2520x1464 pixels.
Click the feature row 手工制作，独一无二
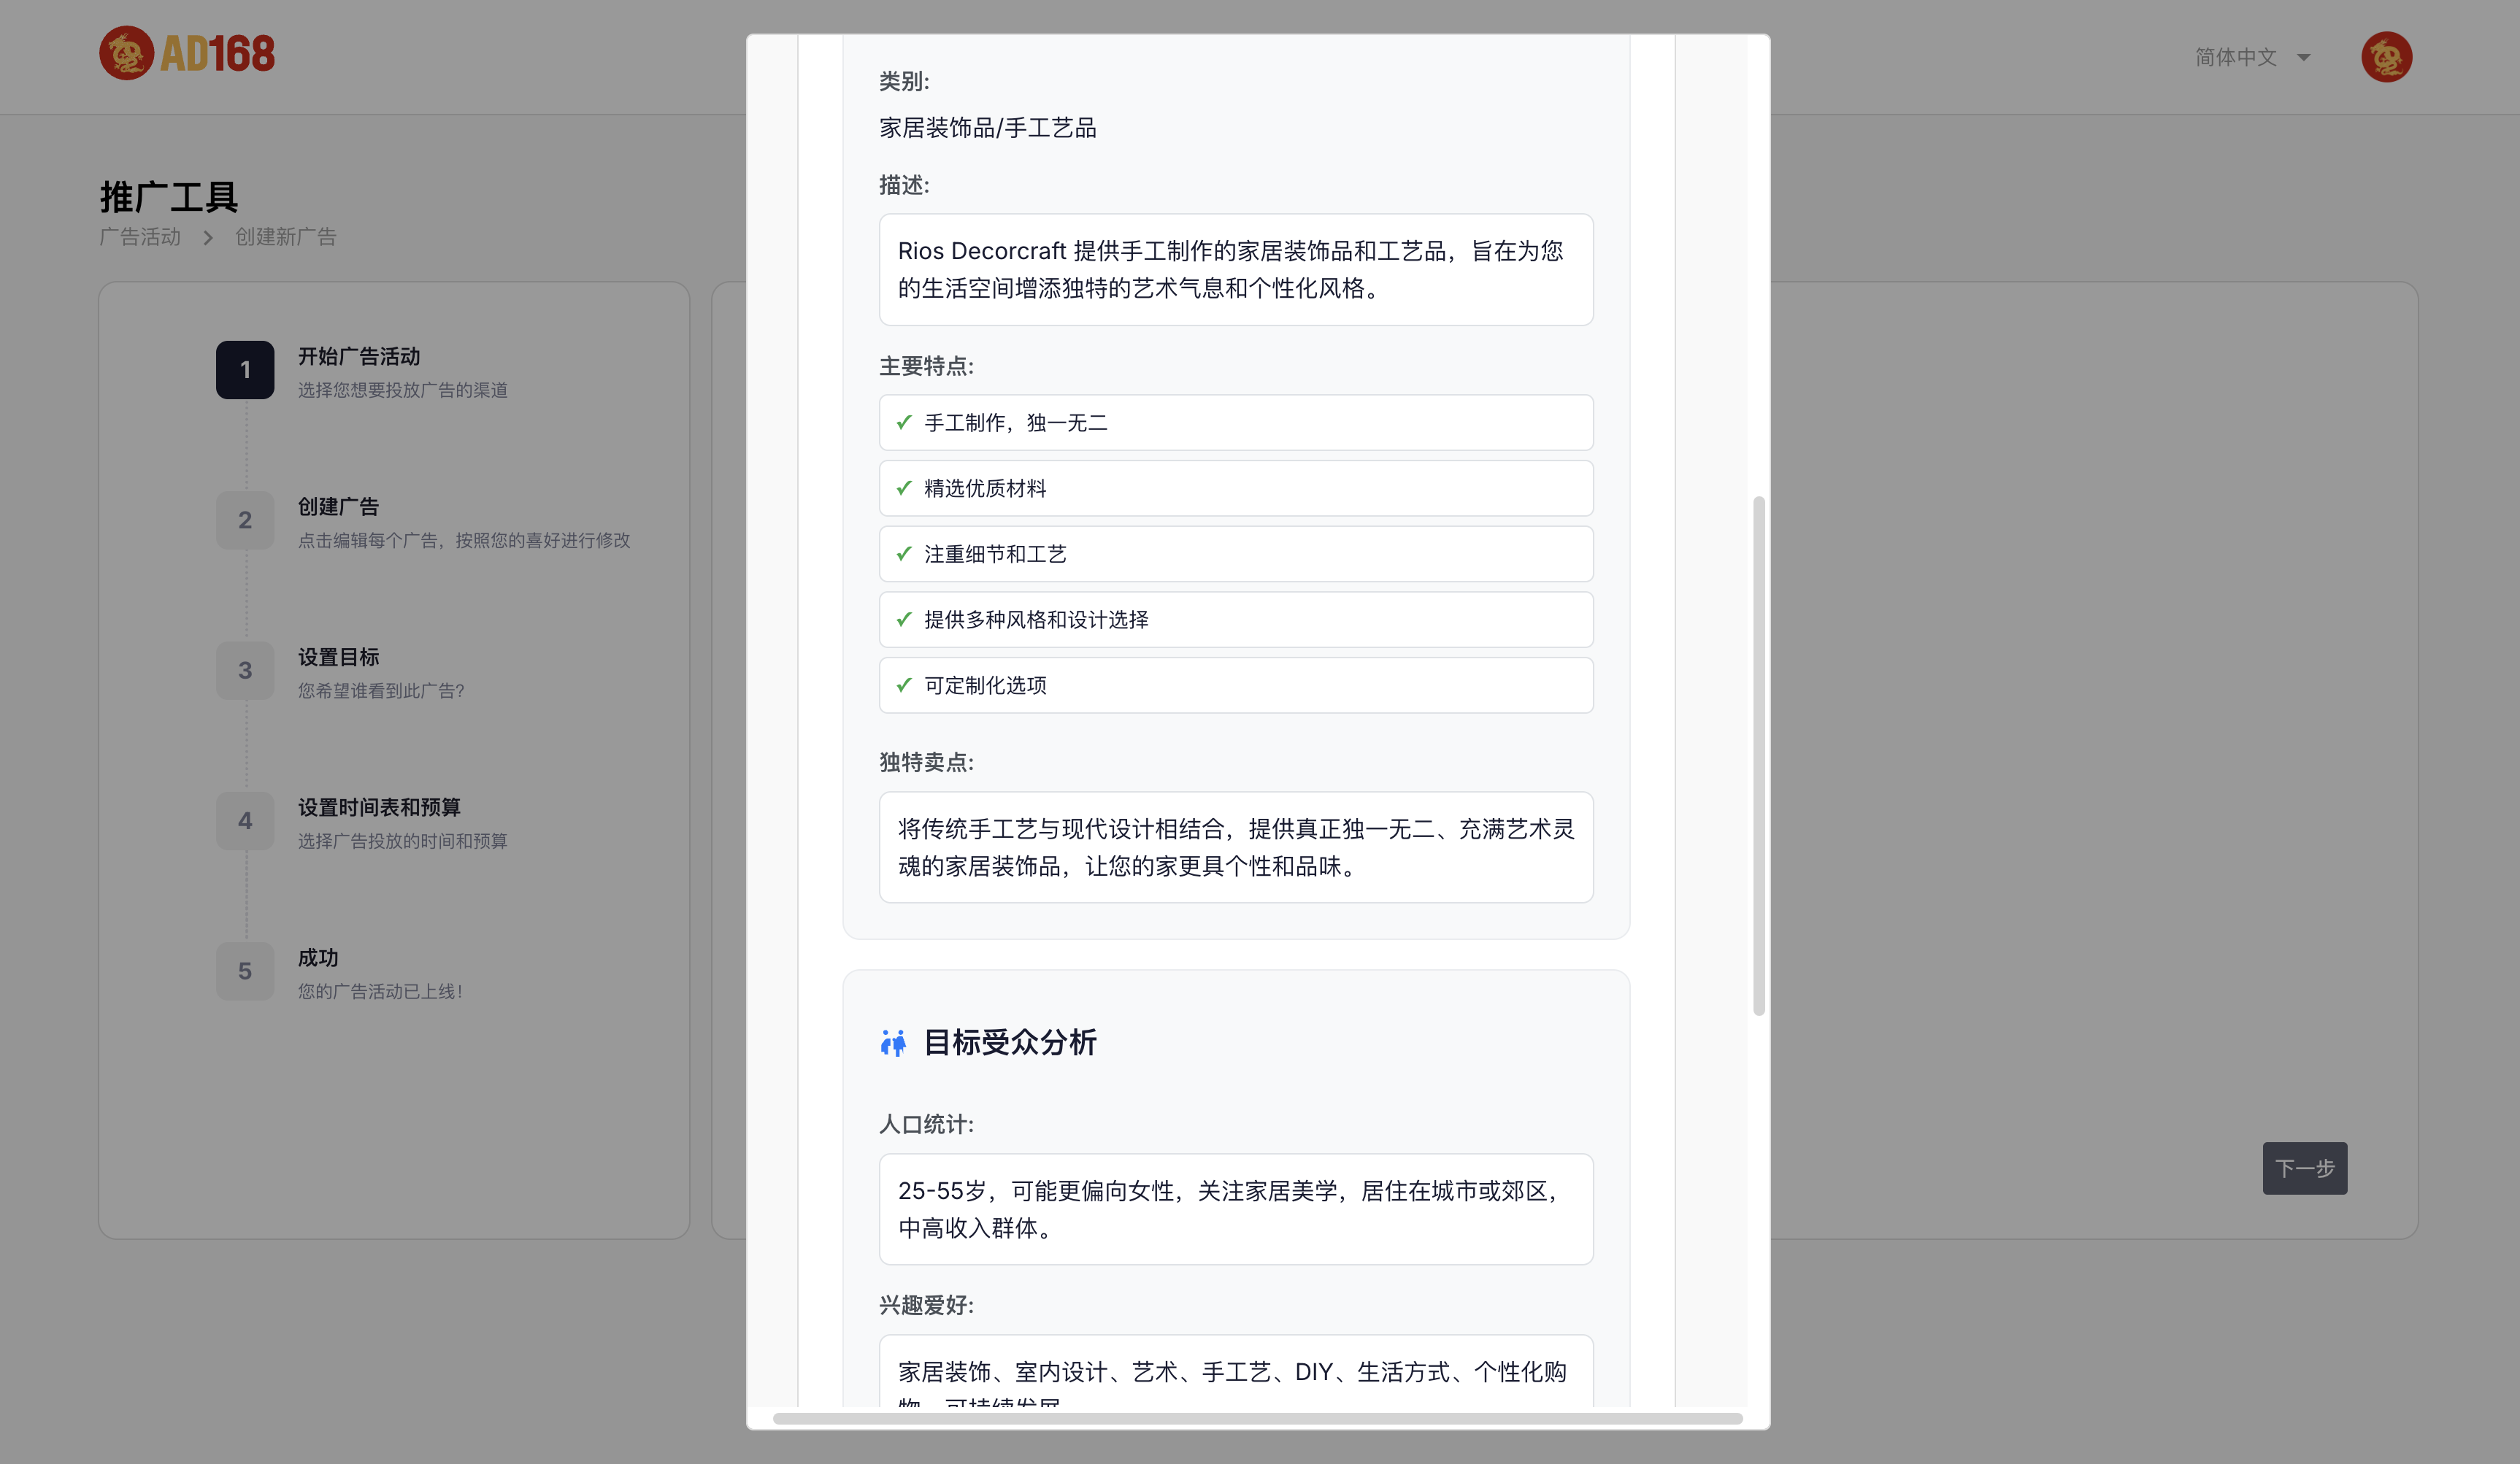click(1236, 422)
